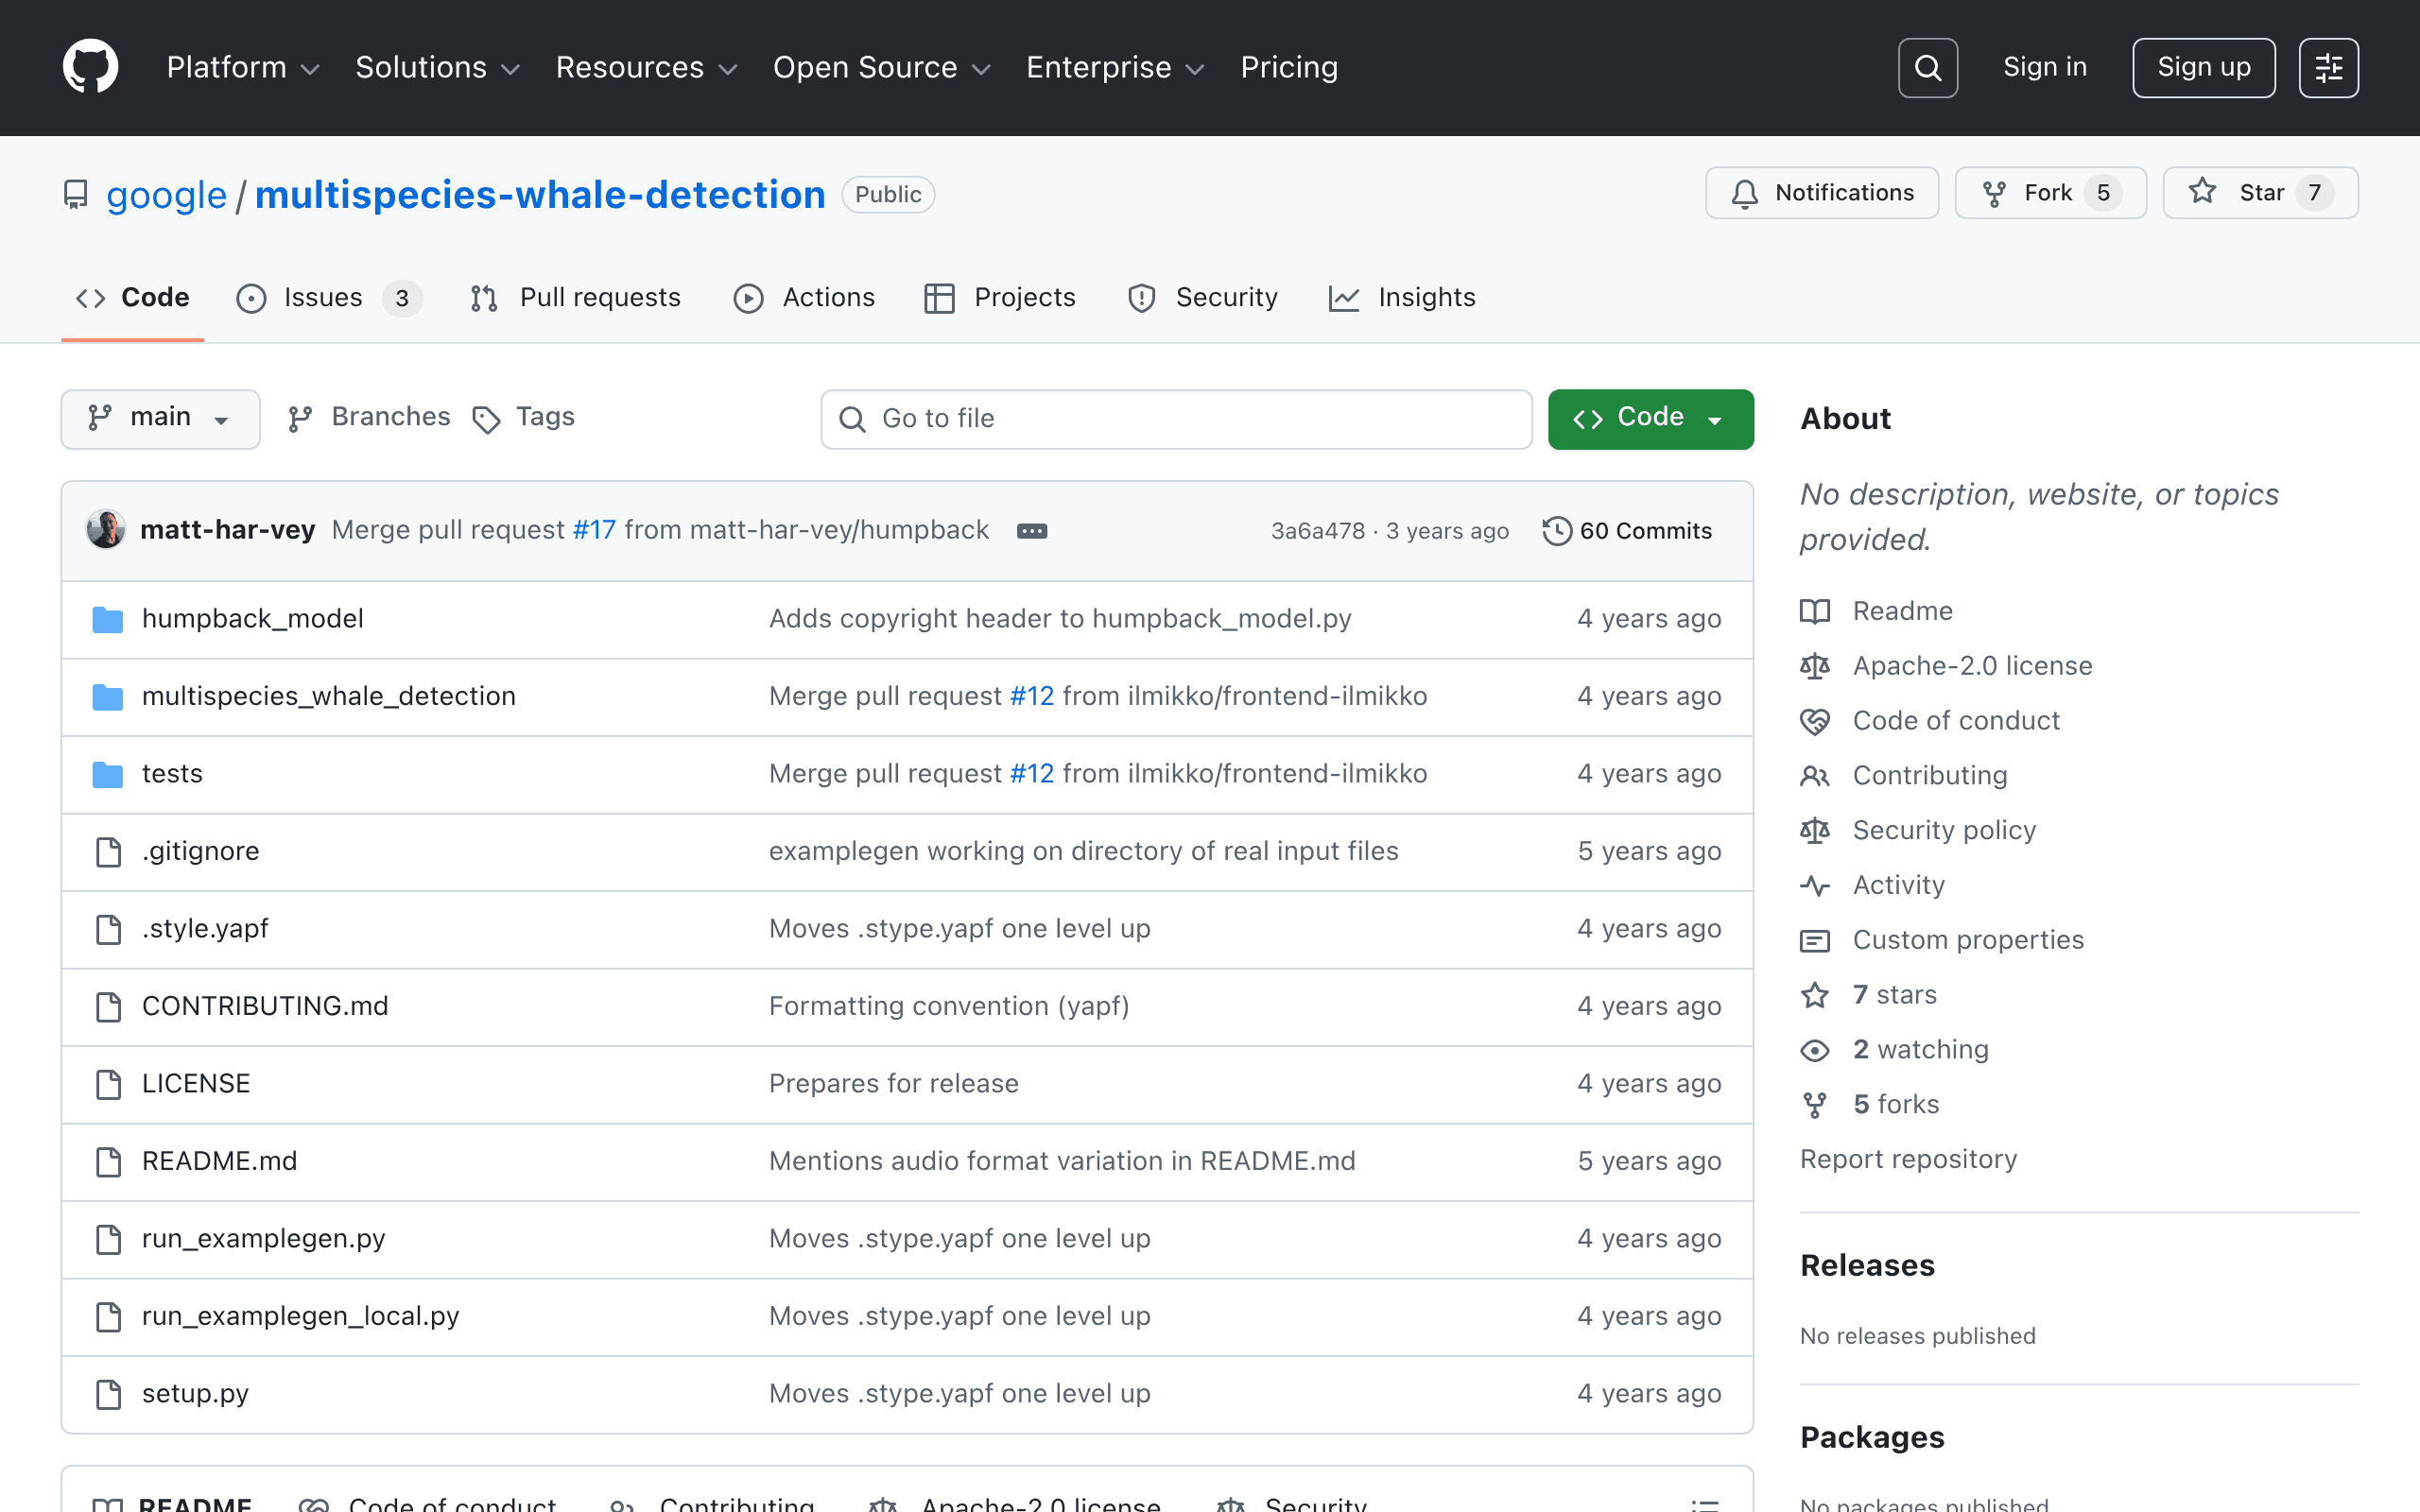Expand the Solutions menu

438,67
